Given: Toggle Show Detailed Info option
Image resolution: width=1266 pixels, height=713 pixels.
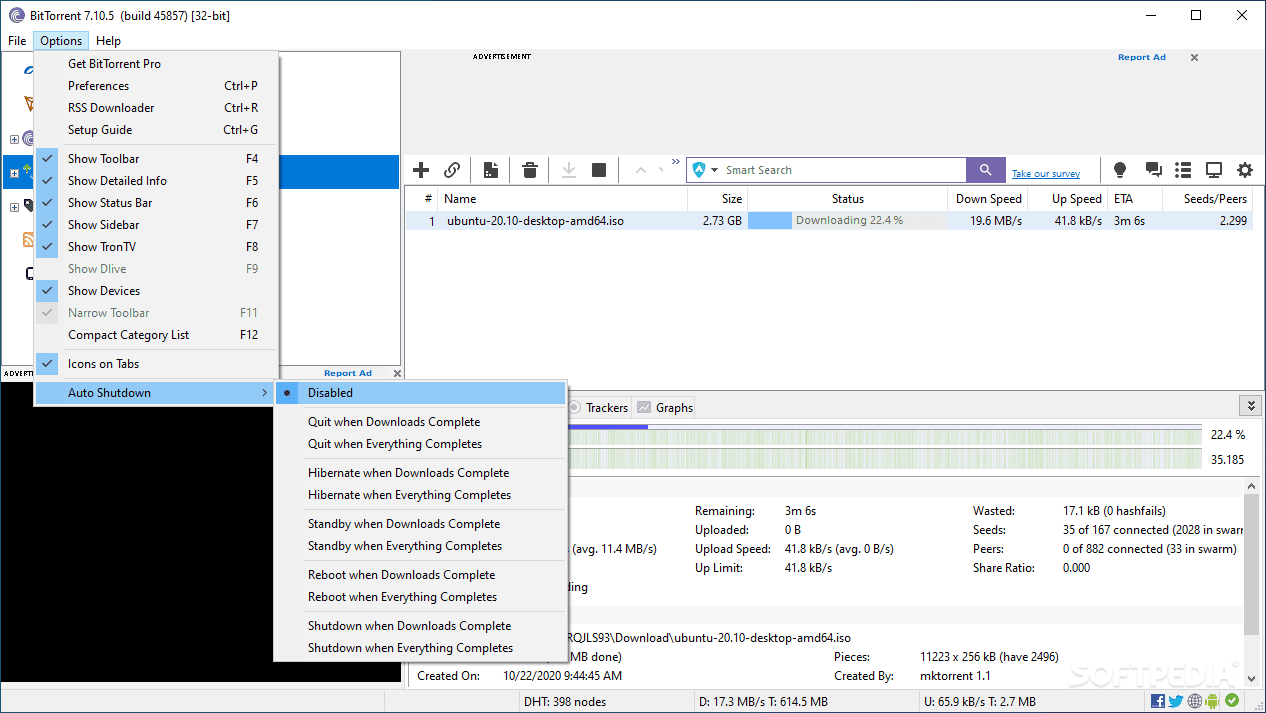Looking at the screenshot, I should (x=157, y=181).
